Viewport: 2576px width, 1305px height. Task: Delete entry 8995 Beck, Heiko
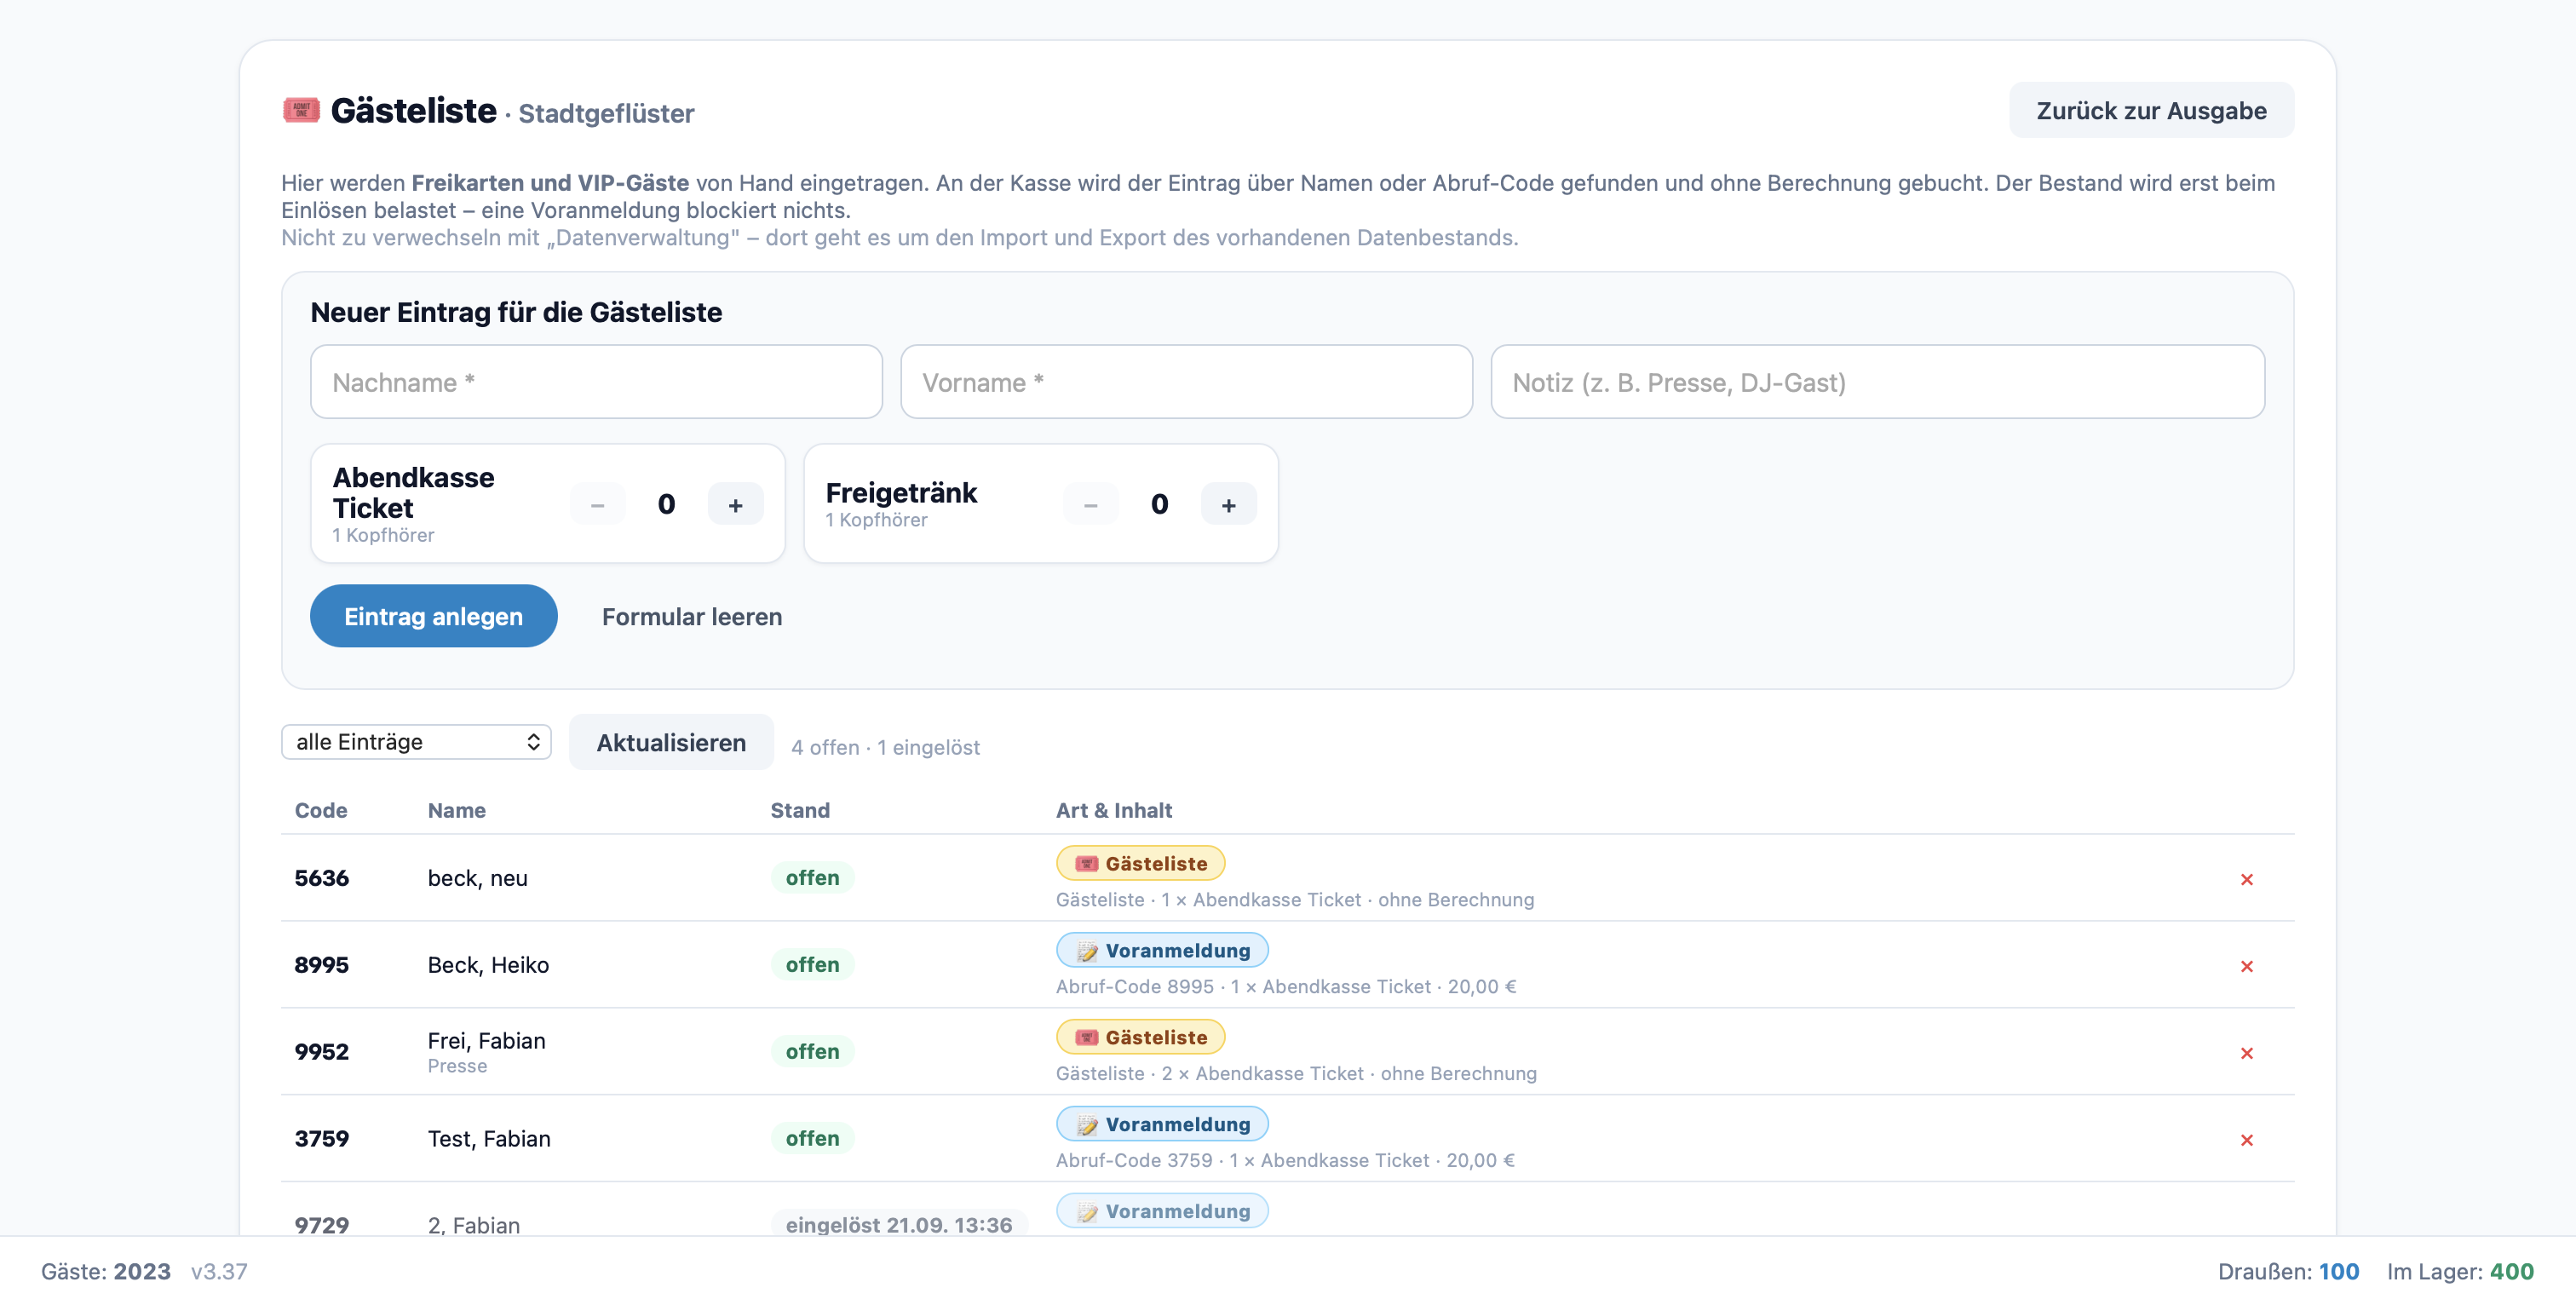tap(2246, 966)
